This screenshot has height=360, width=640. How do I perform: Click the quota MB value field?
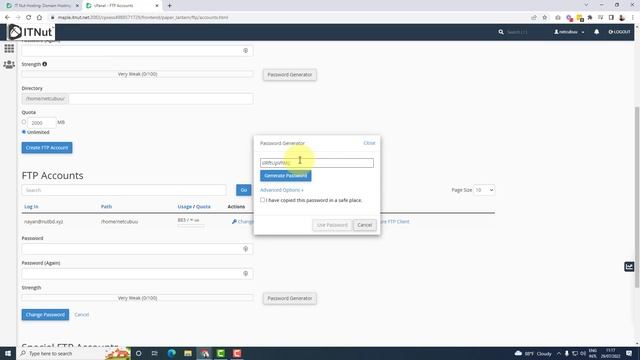[x=42, y=122]
